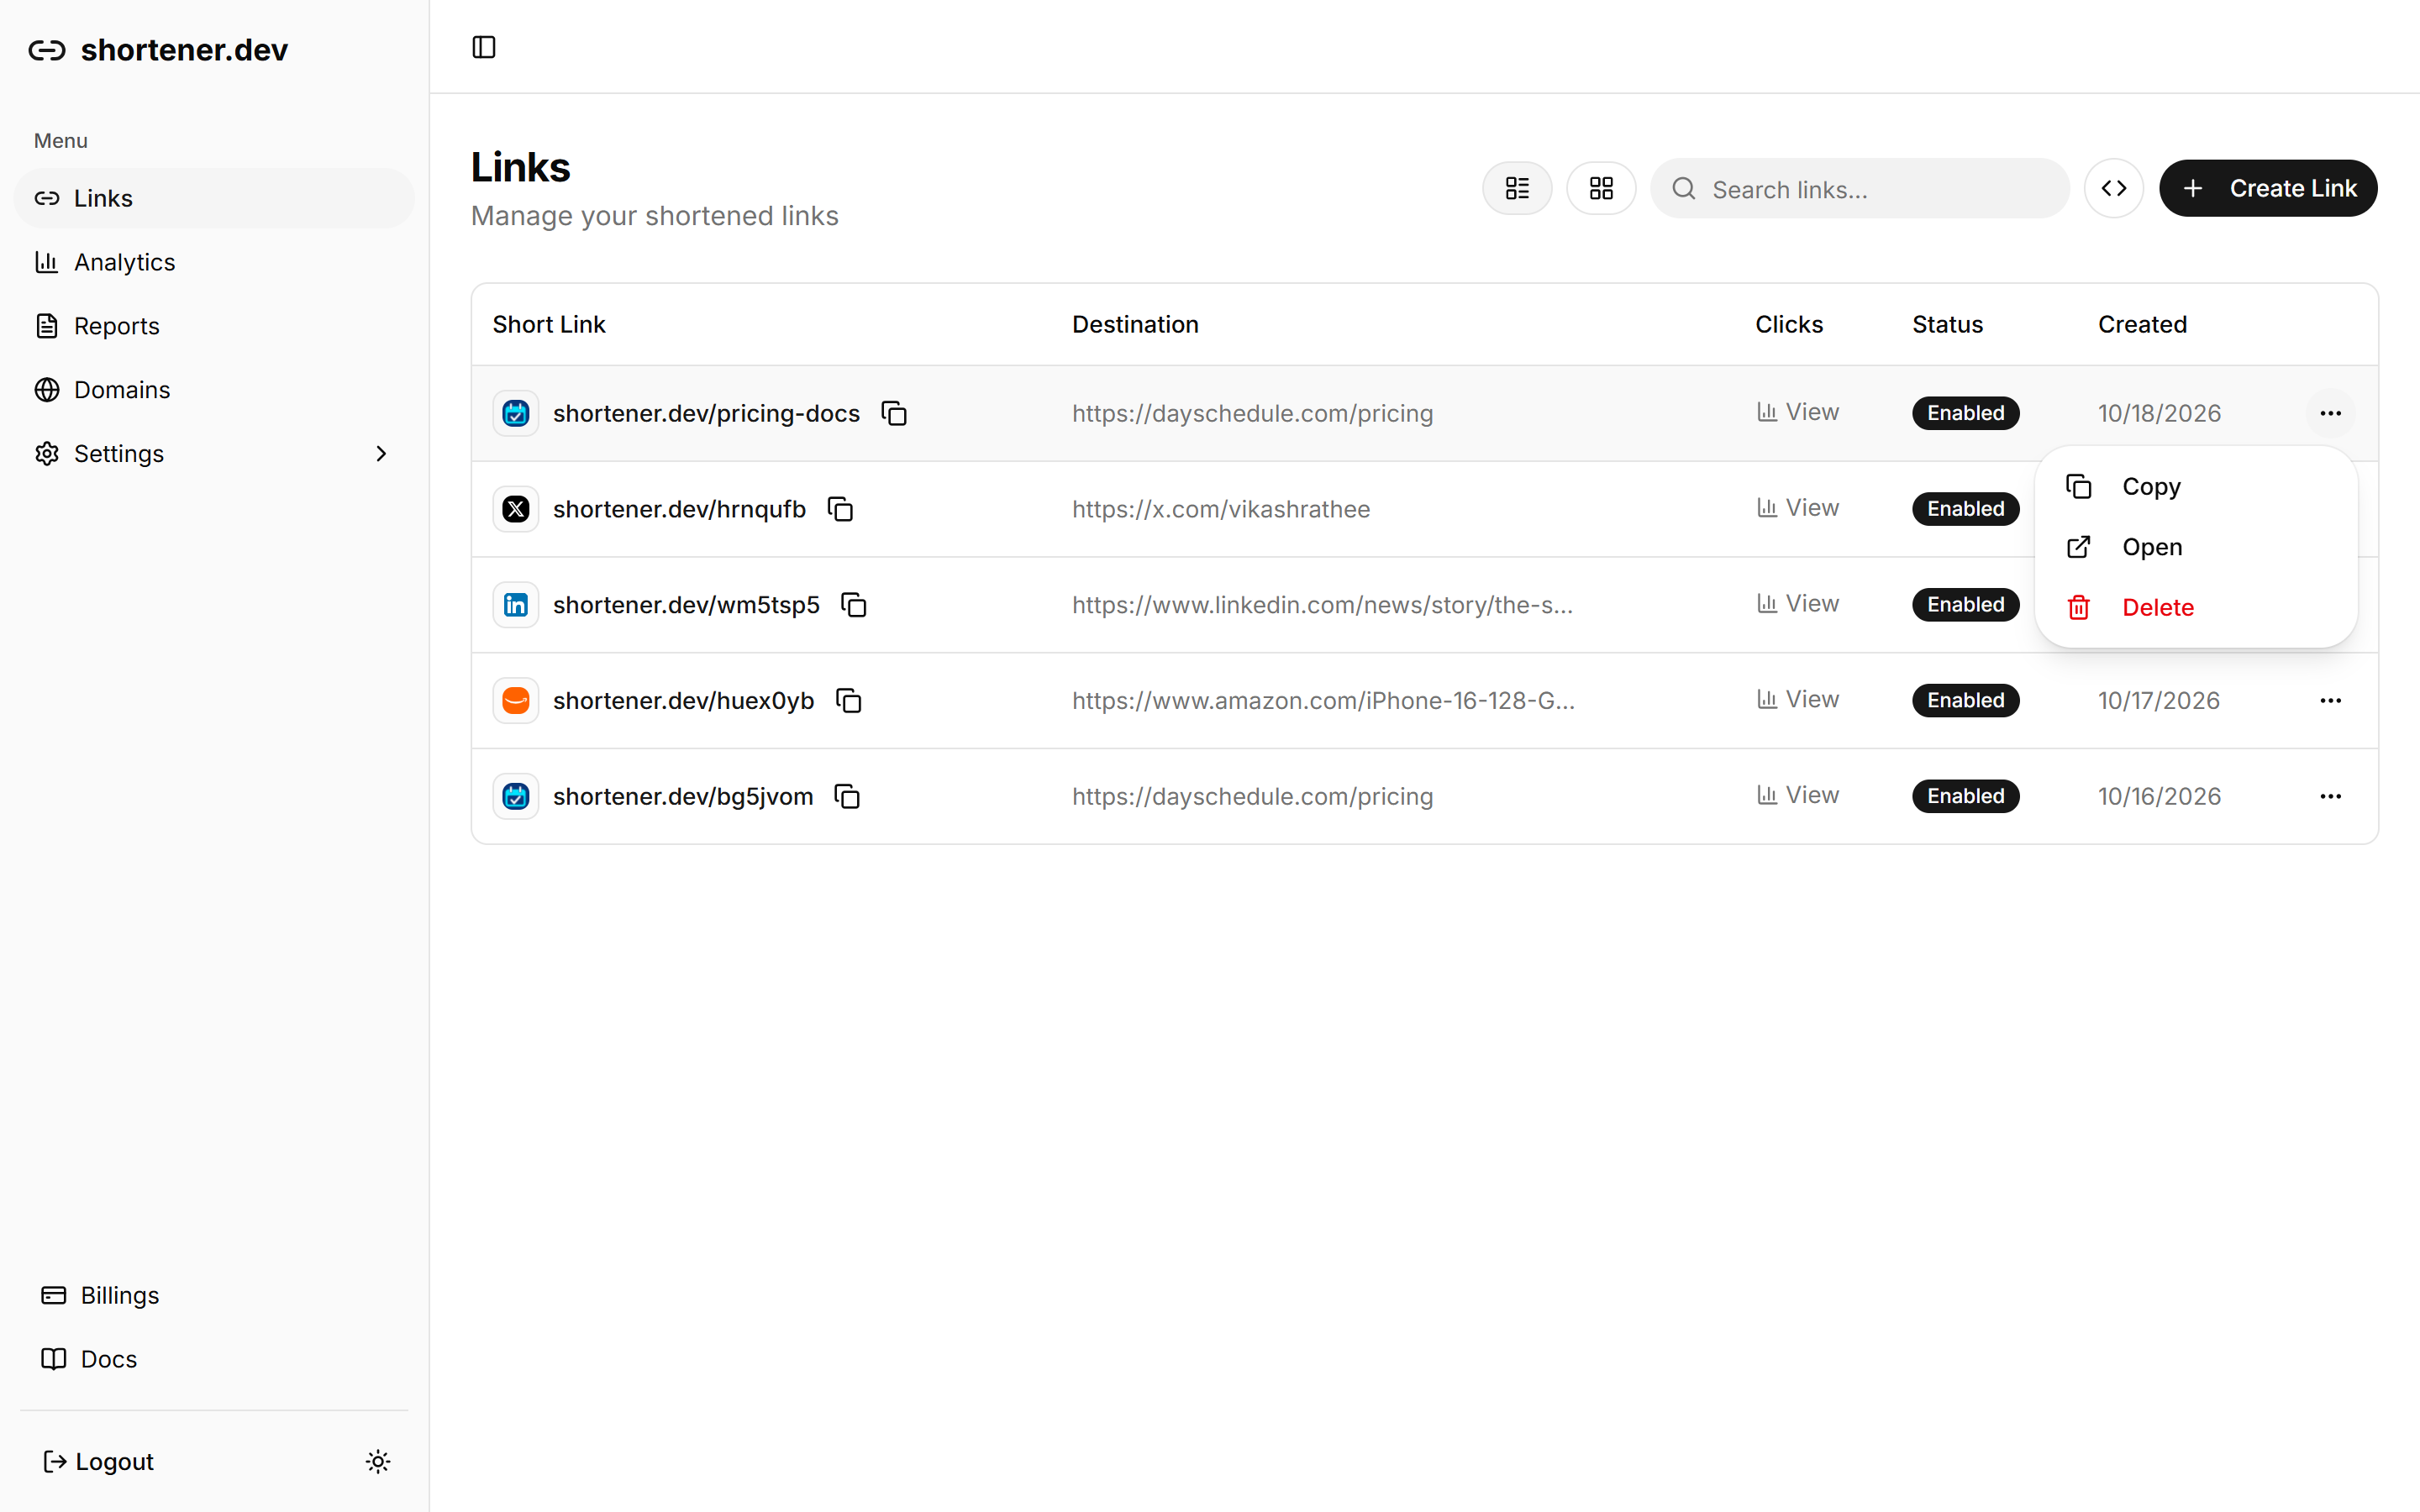Image resolution: width=2420 pixels, height=1512 pixels.
Task: Go to Reports in the sidebar
Action: (214, 326)
